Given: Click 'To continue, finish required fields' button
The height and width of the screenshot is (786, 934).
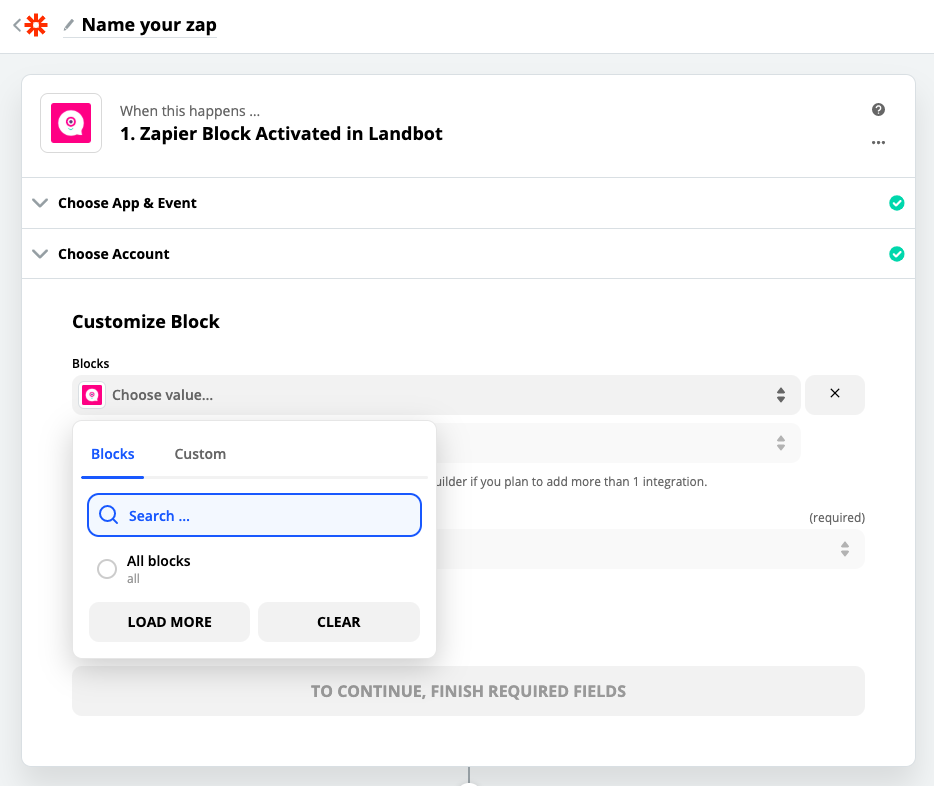Looking at the screenshot, I should pos(468,691).
